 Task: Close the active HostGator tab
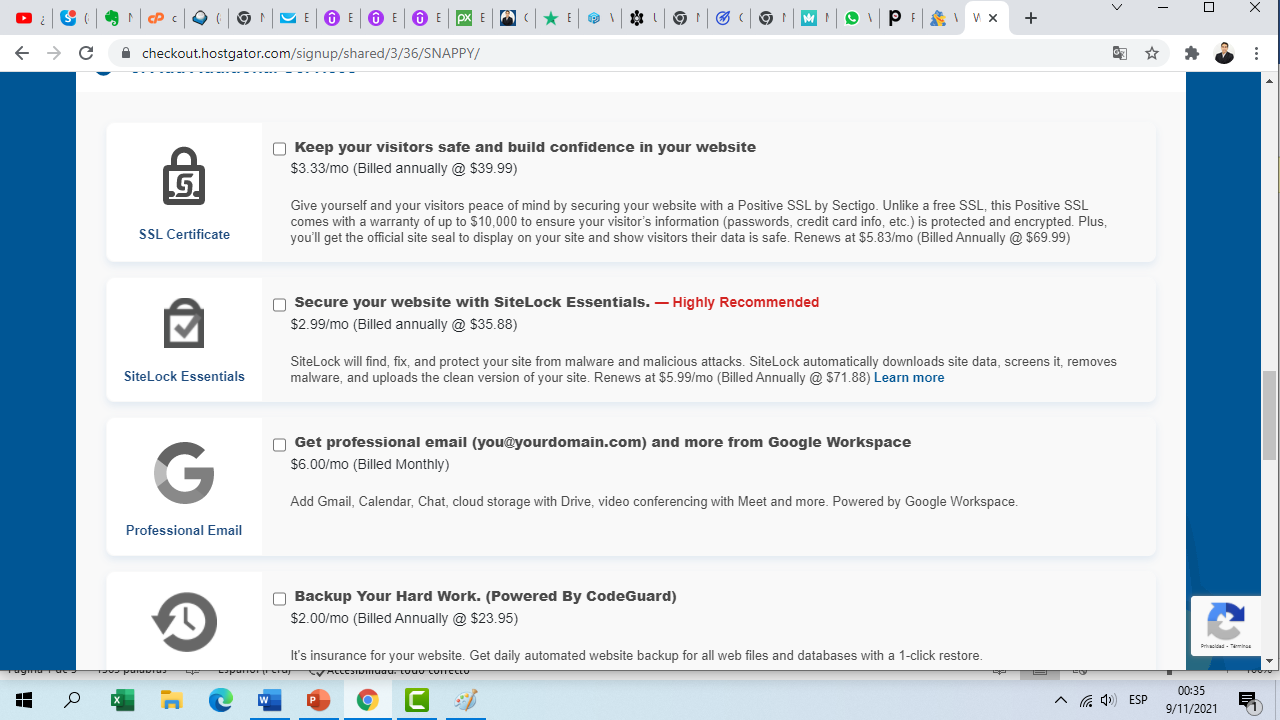[993, 18]
